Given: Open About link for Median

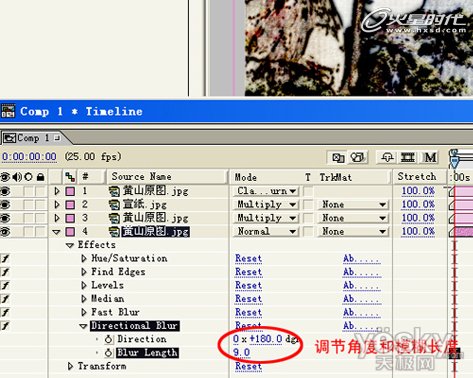Looking at the screenshot, I should point(362,299).
